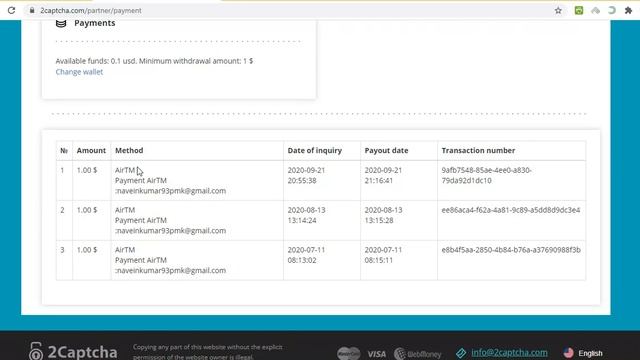The height and width of the screenshot is (360, 640).
Task: Click the 1.00 $ amount in row 3
Action: pyautogui.click(x=87, y=250)
